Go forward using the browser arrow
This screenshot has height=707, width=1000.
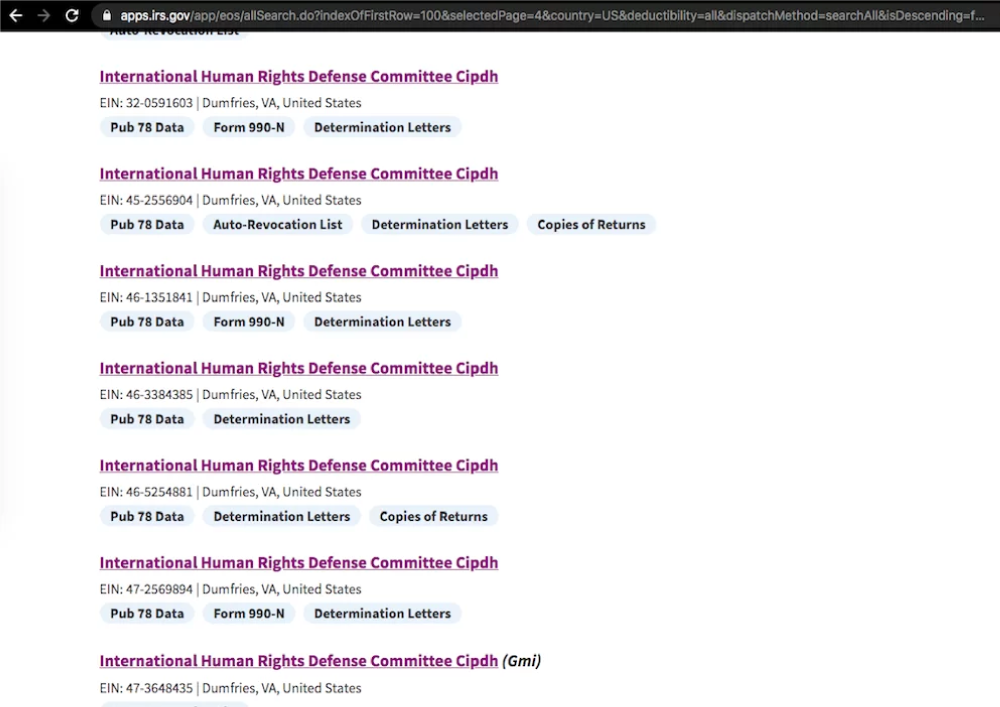[43, 15]
